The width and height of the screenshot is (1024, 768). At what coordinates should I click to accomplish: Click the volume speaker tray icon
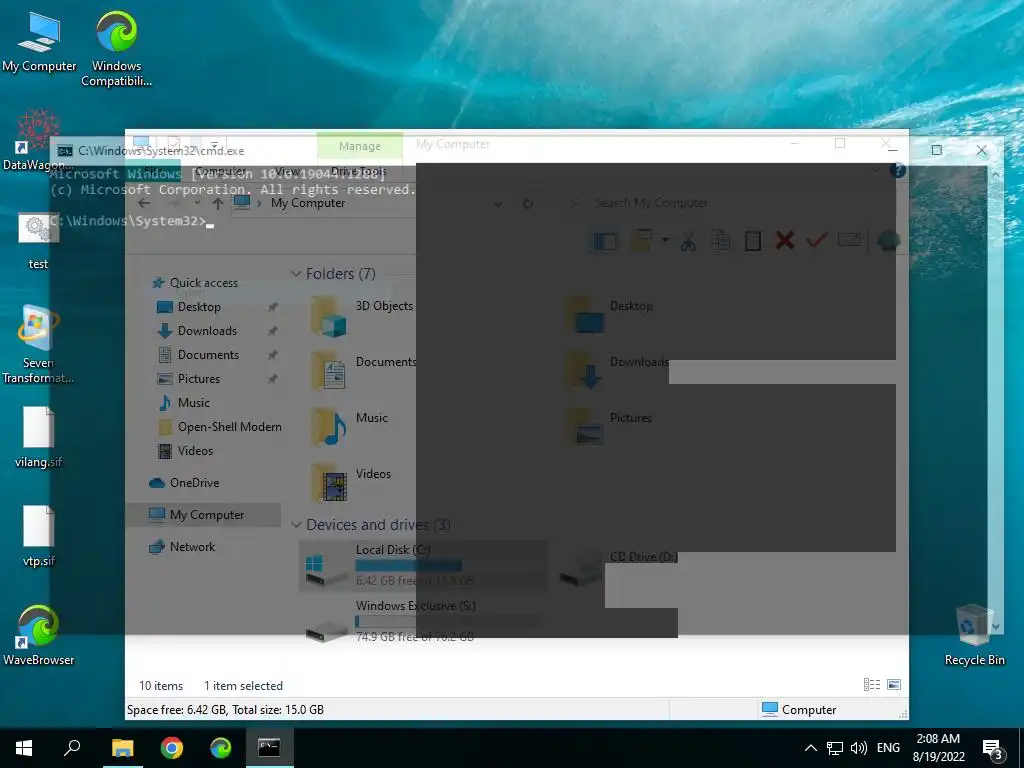pos(859,748)
